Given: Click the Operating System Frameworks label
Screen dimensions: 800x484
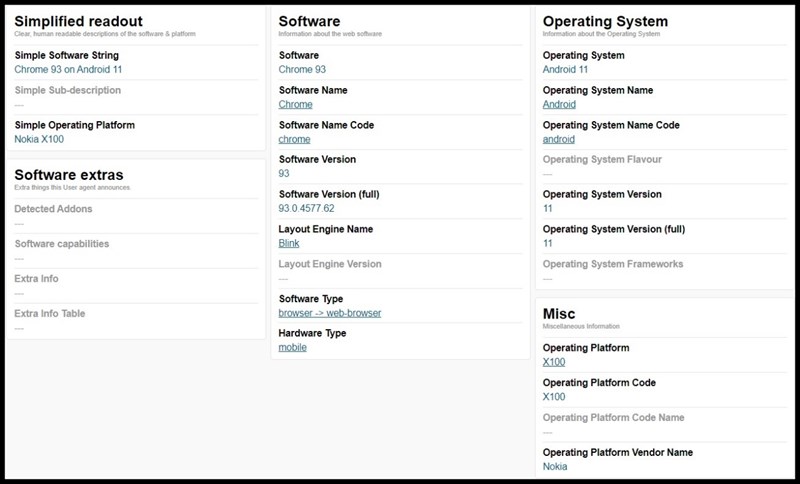Looking at the screenshot, I should tap(613, 264).
